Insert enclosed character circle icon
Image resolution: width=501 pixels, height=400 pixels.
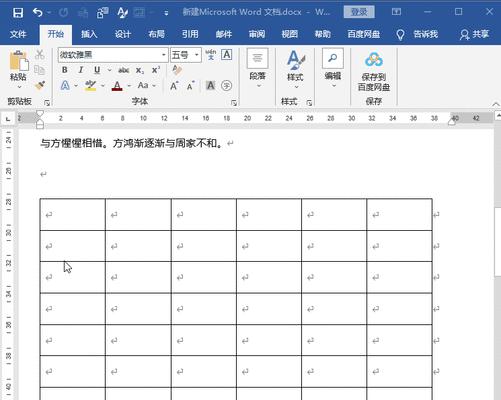point(226,86)
